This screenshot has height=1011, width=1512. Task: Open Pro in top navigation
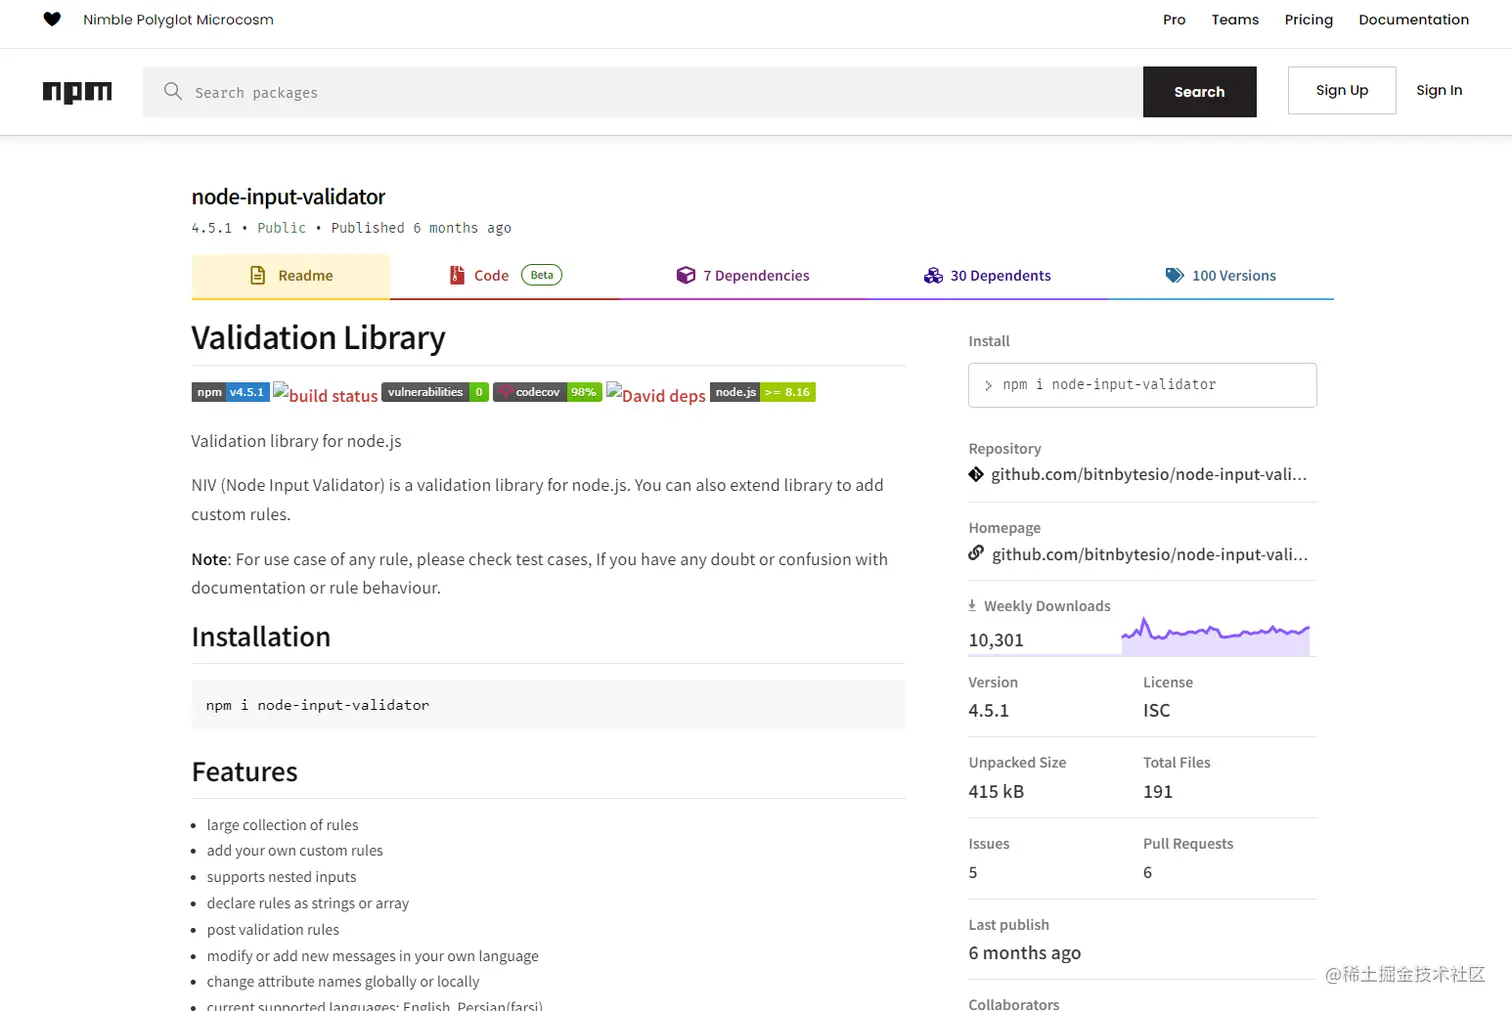coord(1174,19)
